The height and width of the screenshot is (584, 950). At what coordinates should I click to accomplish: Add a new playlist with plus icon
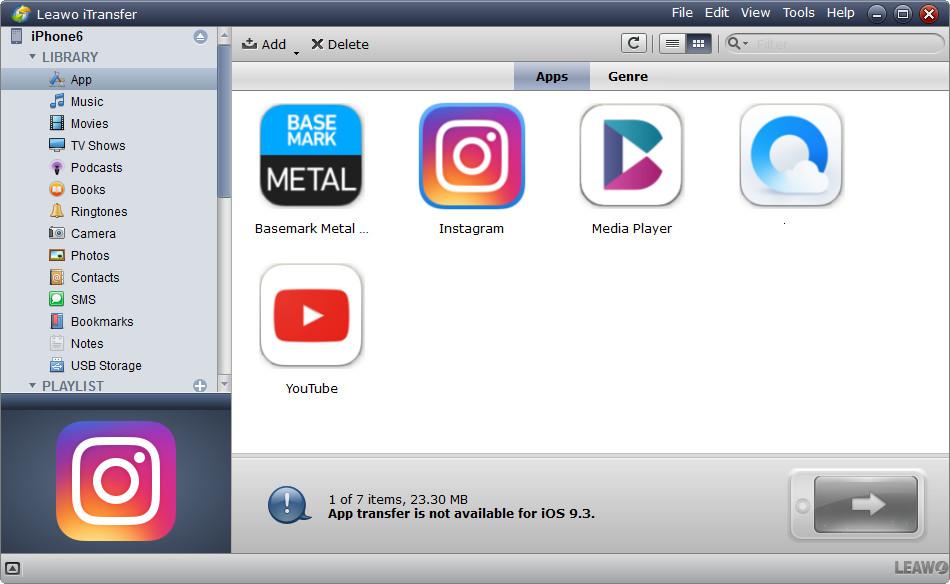tap(200, 386)
